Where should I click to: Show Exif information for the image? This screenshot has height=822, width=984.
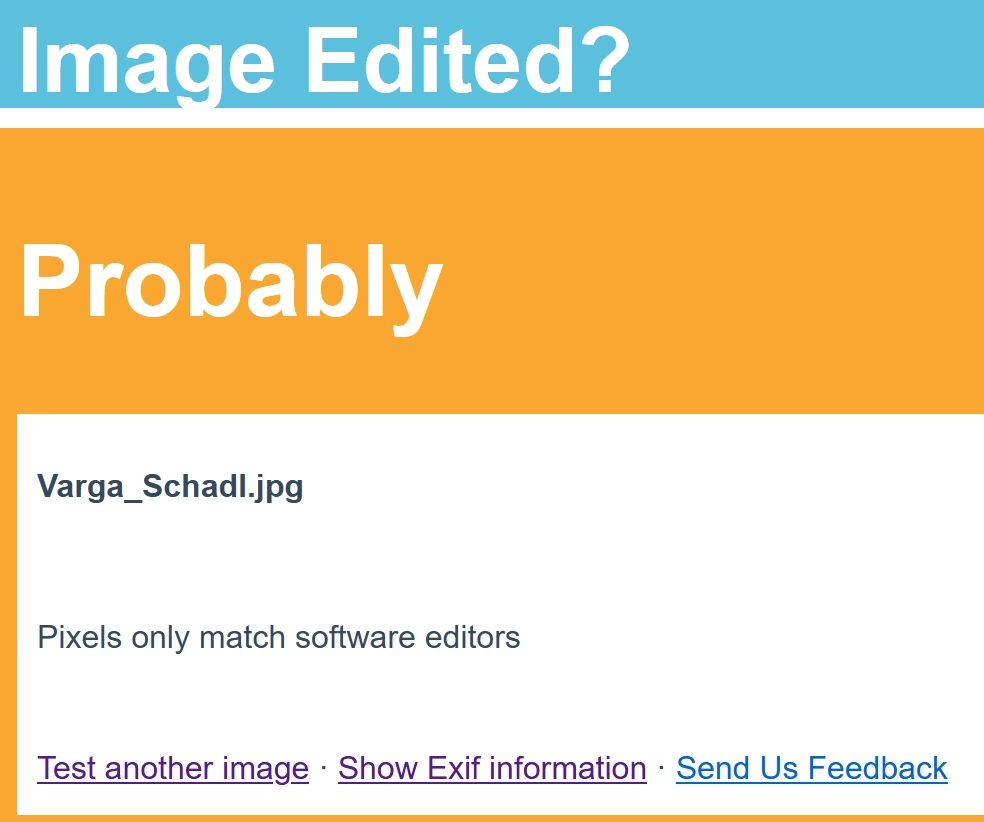point(492,769)
